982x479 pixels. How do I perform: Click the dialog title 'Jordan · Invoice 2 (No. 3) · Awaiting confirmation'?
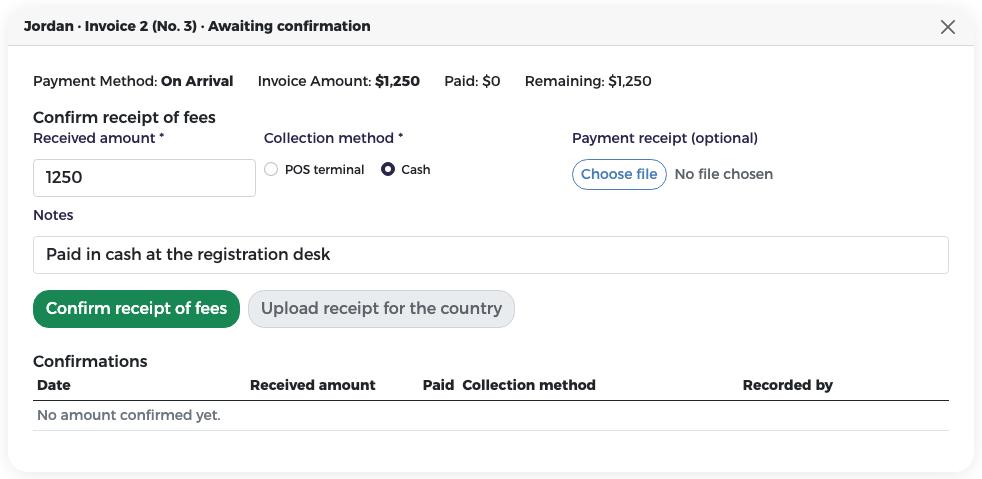(x=197, y=26)
